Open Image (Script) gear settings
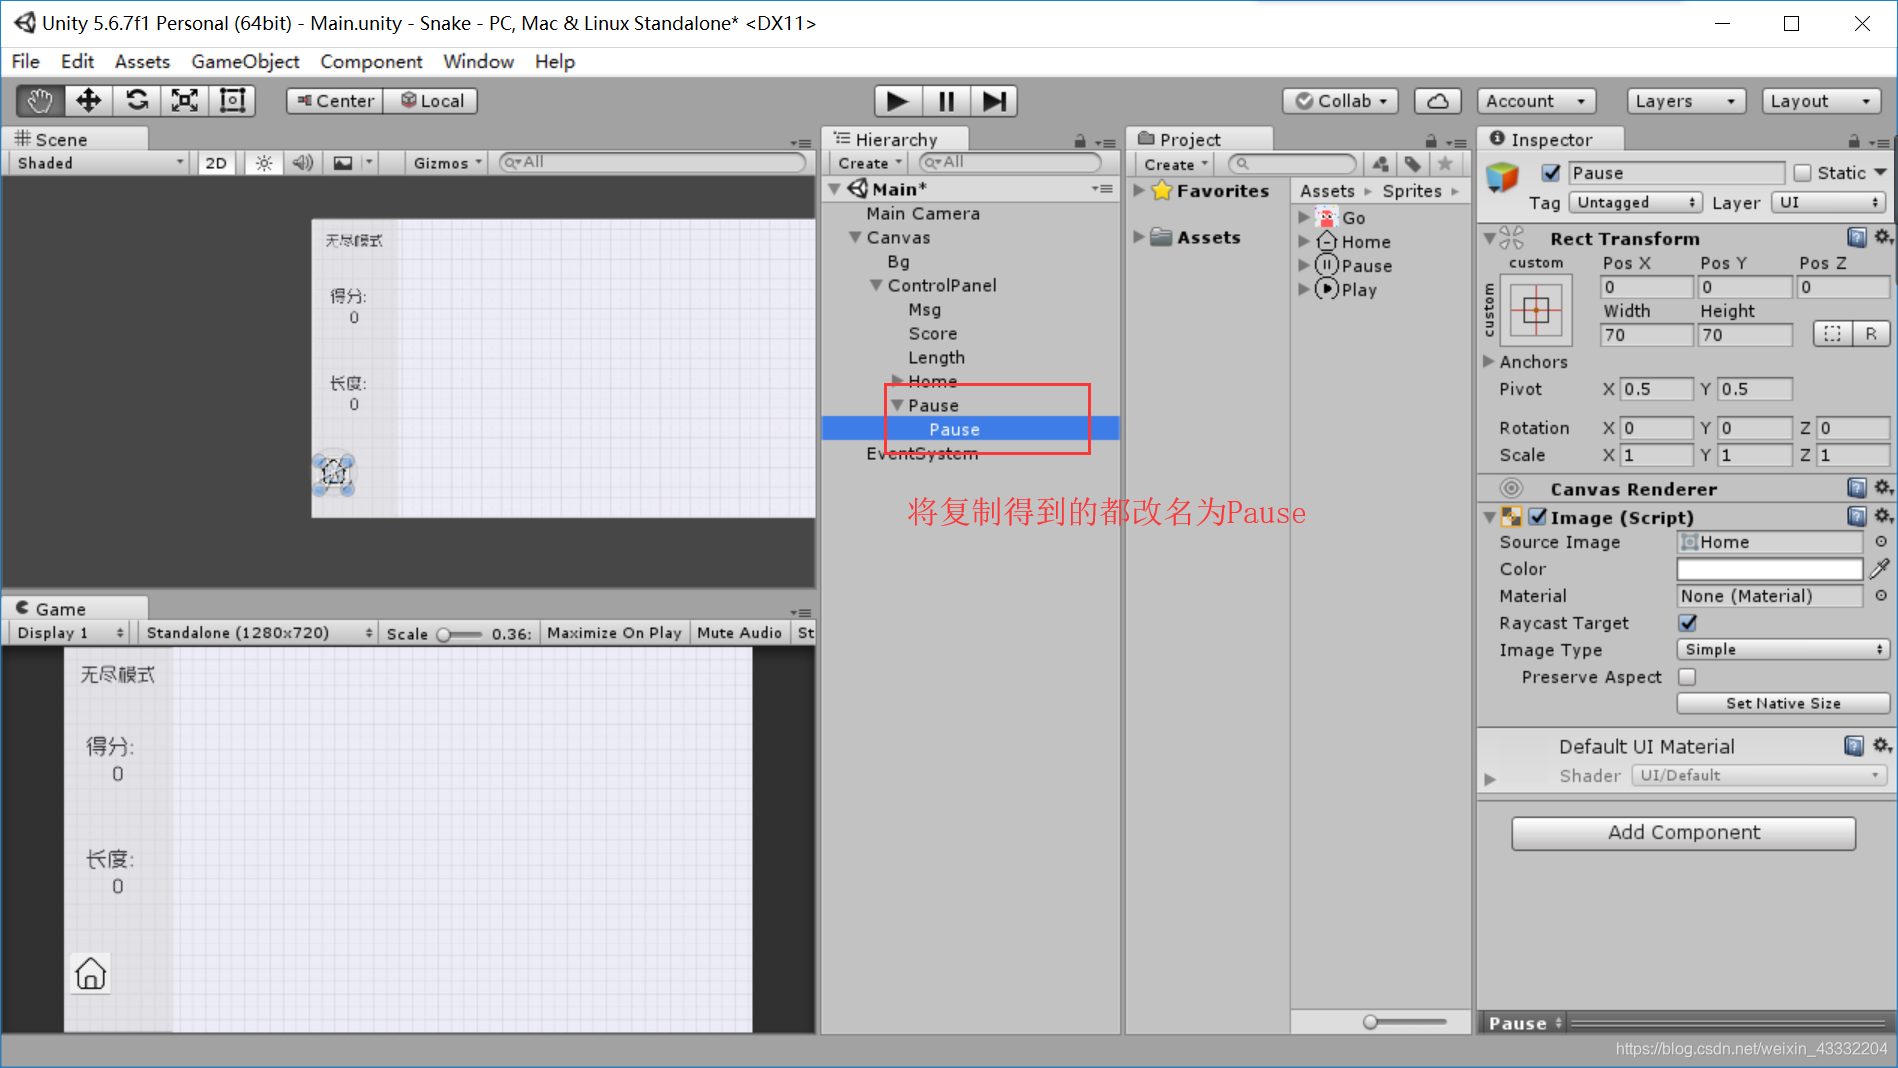The width and height of the screenshot is (1898, 1068). click(1883, 516)
